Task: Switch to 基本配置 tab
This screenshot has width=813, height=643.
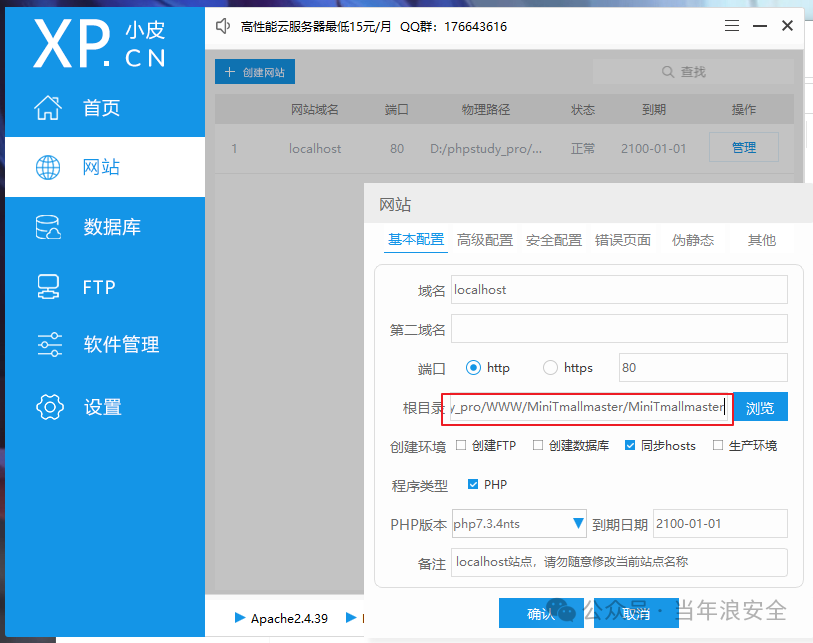Action: [x=416, y=240]
